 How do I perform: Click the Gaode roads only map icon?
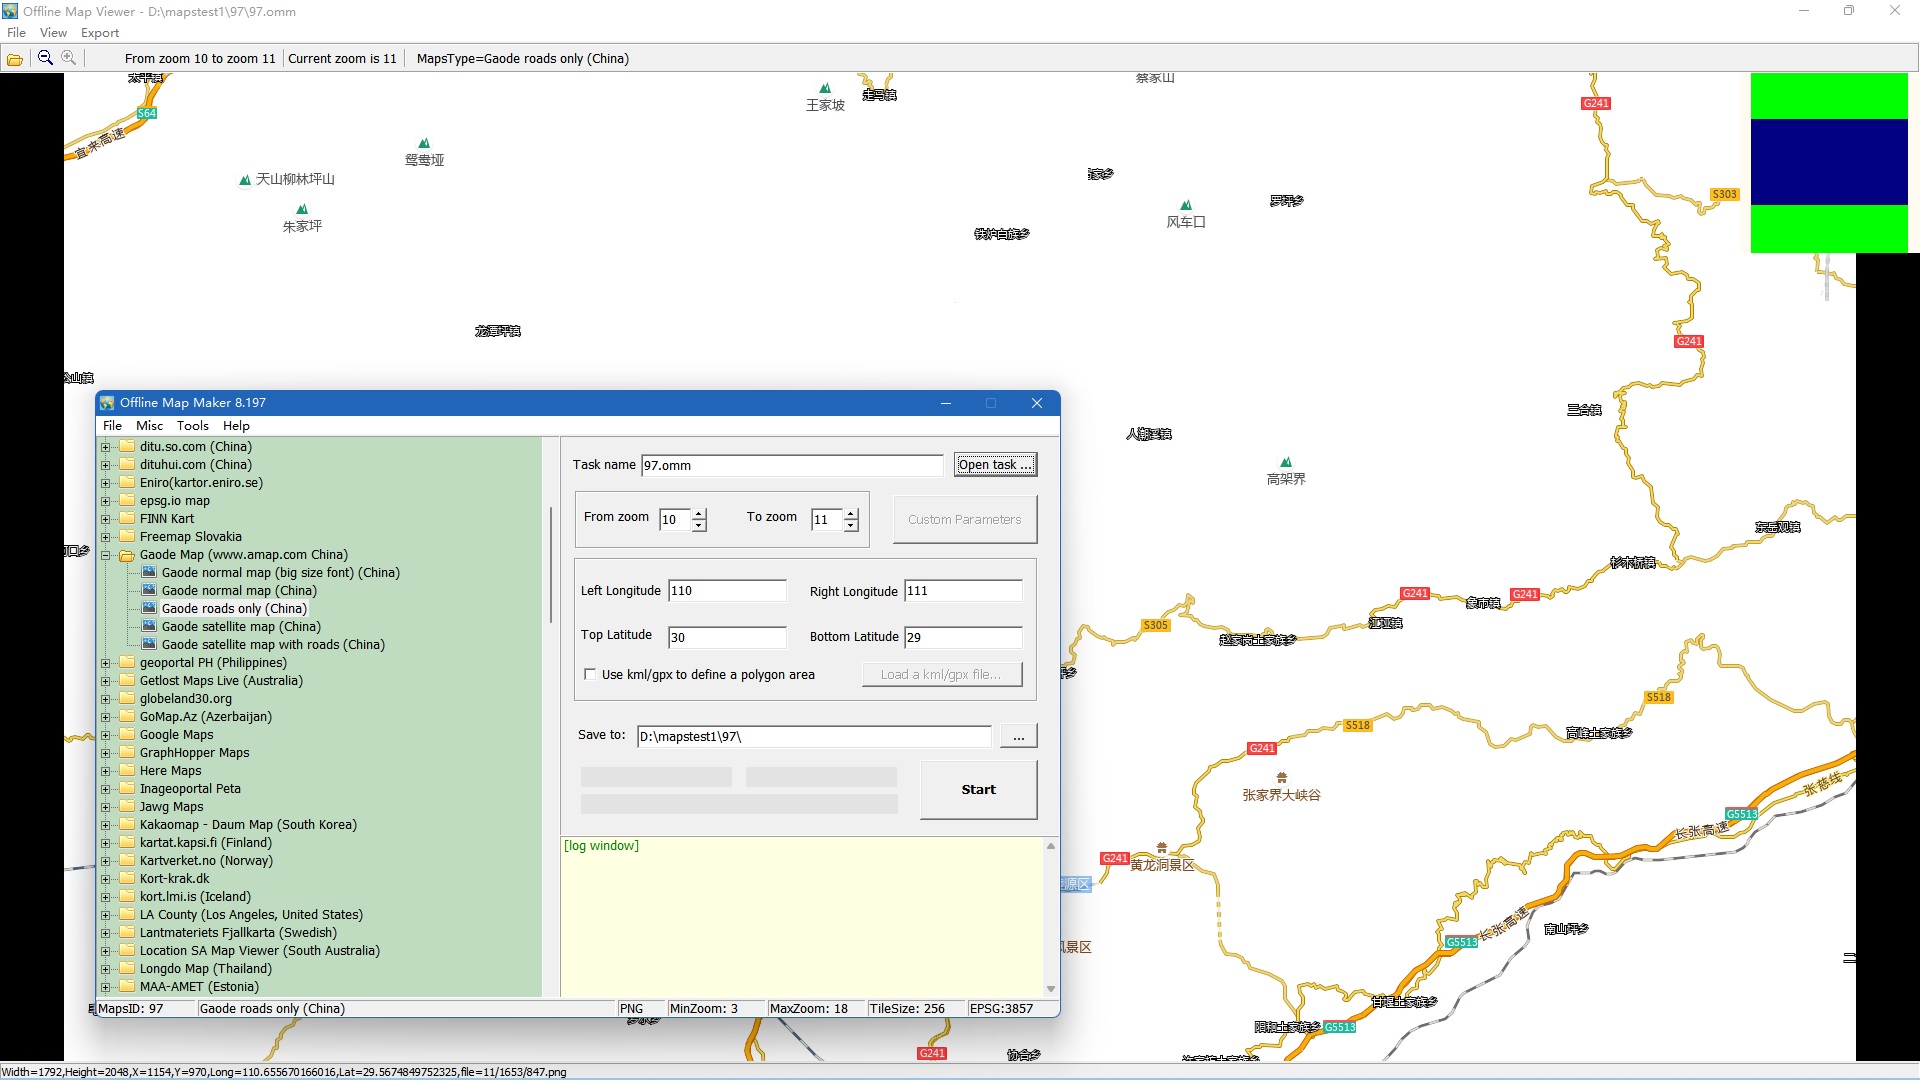coord(149,609)
